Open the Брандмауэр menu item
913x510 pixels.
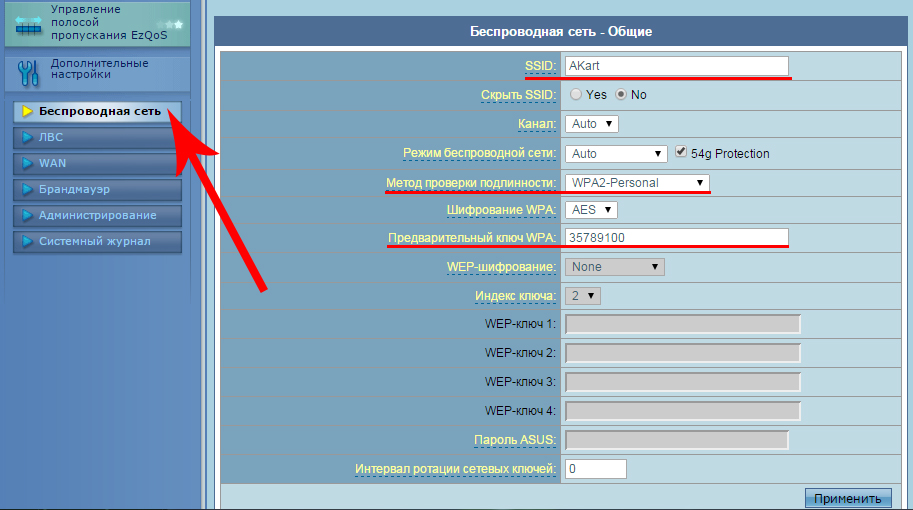[97, 189]
